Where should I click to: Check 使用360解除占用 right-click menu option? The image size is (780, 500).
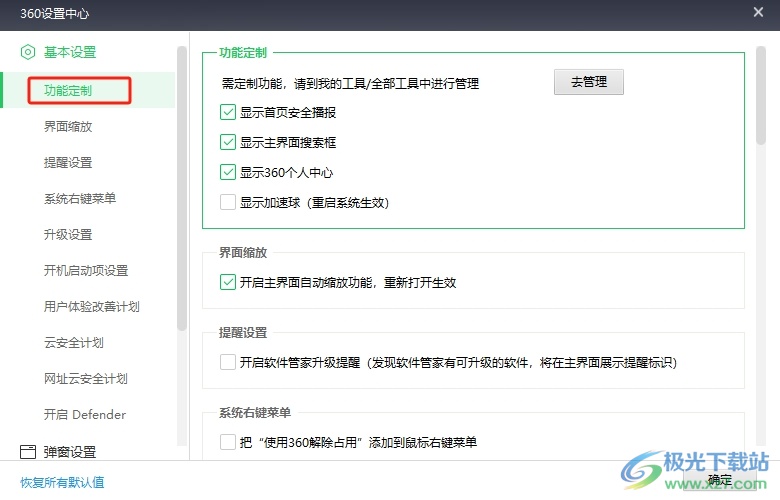click(x=228, y=442)
